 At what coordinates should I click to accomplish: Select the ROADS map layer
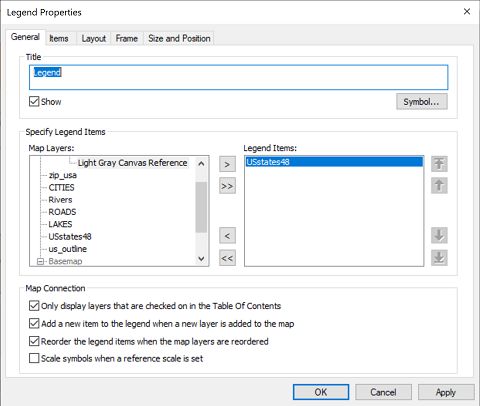tap(62, 212)
